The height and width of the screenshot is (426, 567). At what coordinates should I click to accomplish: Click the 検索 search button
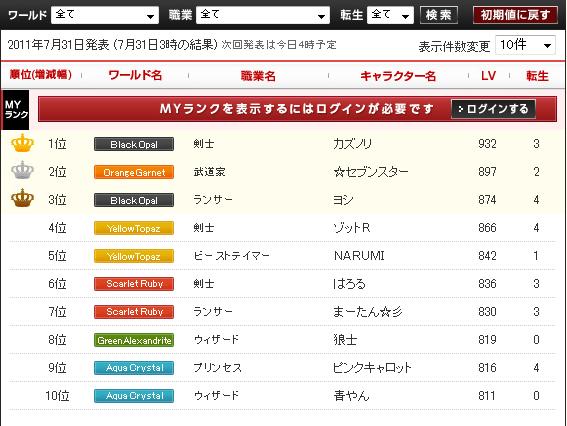coord(439,15)
